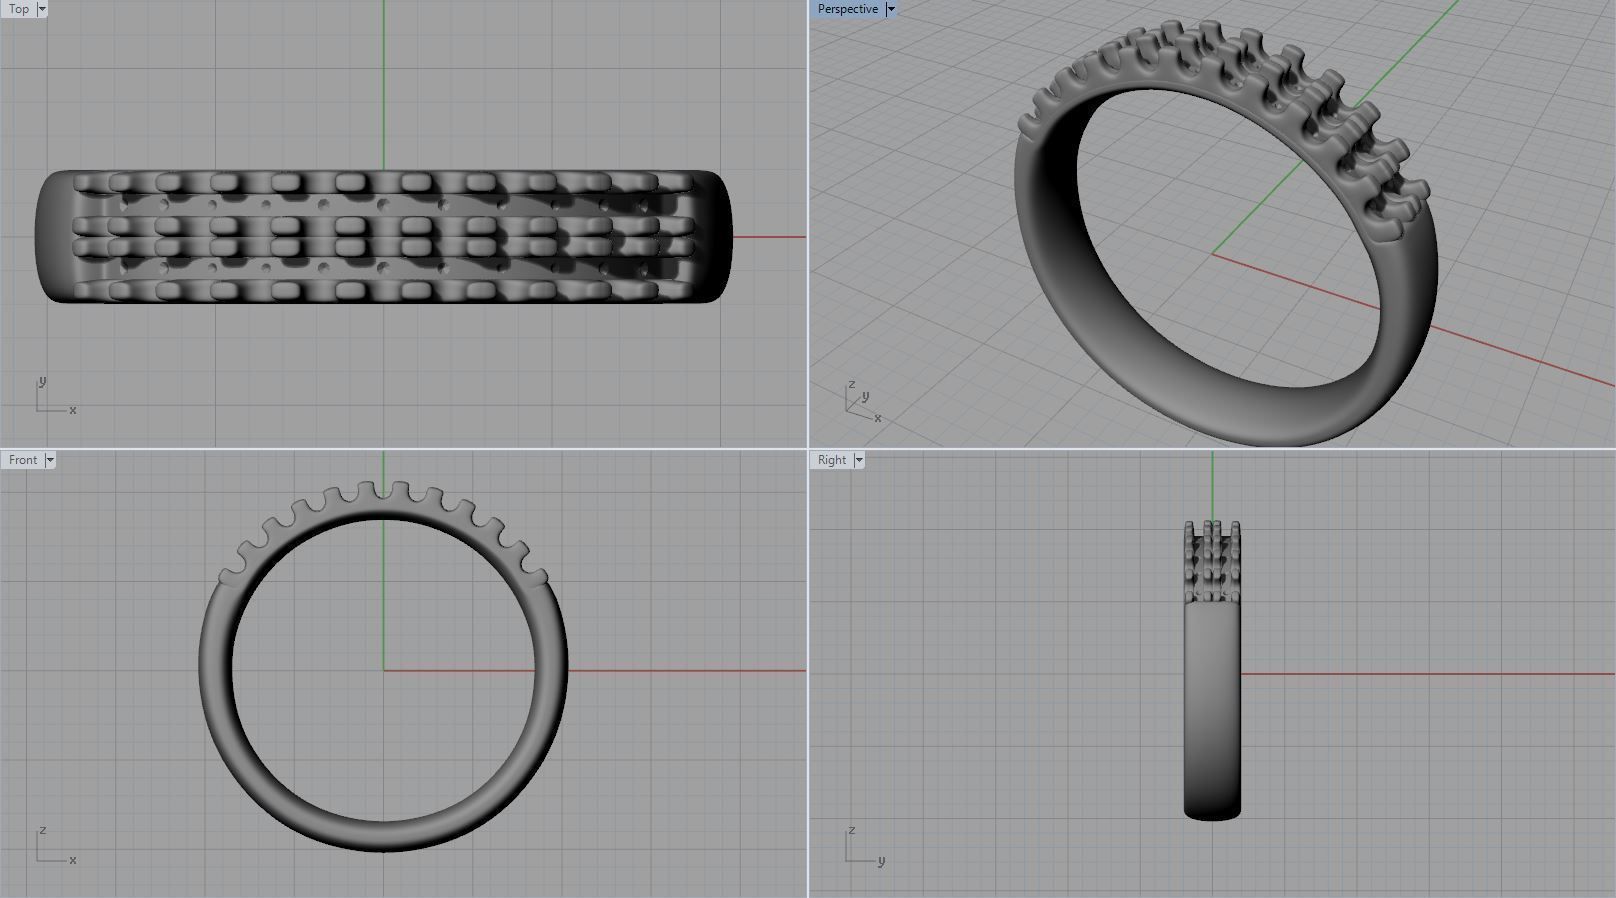Expand the Front viewport dropdown arrow

point(50,460)
